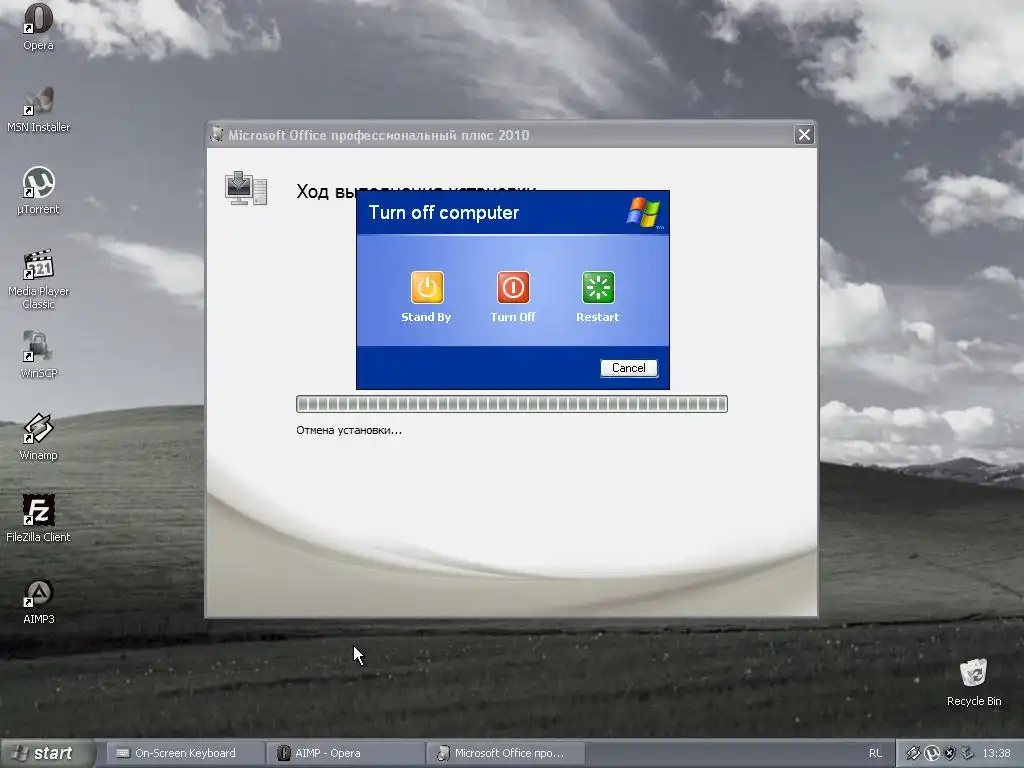Viewport: 1024px width, 768px height.
Task: Click the red Turn Off icon
Action: tap(513, 287)
